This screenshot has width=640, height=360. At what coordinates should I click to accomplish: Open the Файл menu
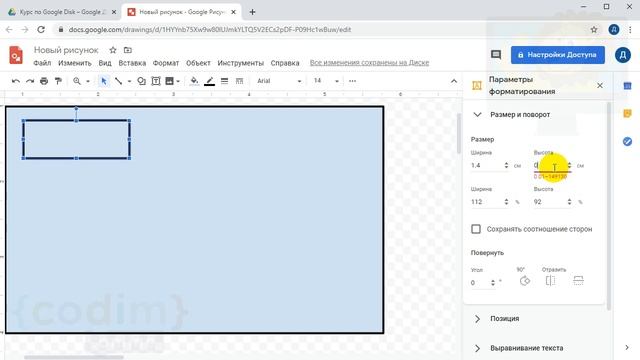tap(42, 63)
